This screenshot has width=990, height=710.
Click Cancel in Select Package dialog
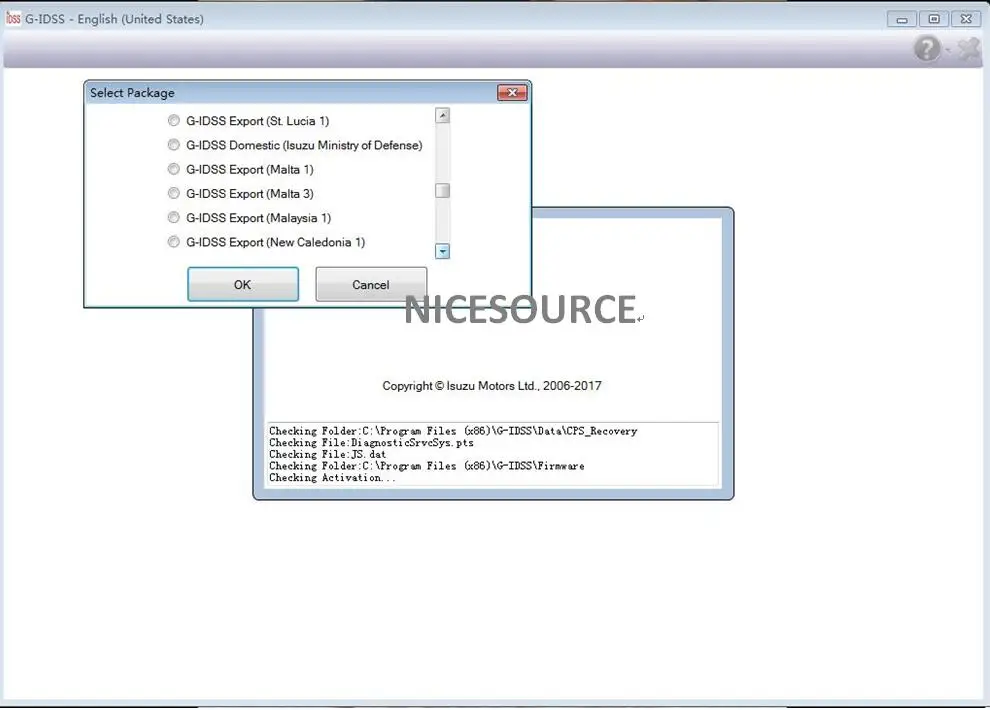click(371, 284)
